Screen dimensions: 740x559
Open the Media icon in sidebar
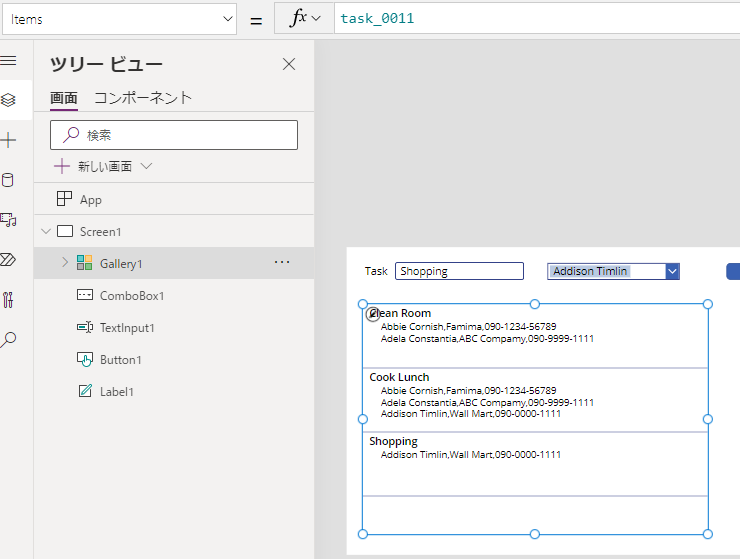click(x=8, y=220)
